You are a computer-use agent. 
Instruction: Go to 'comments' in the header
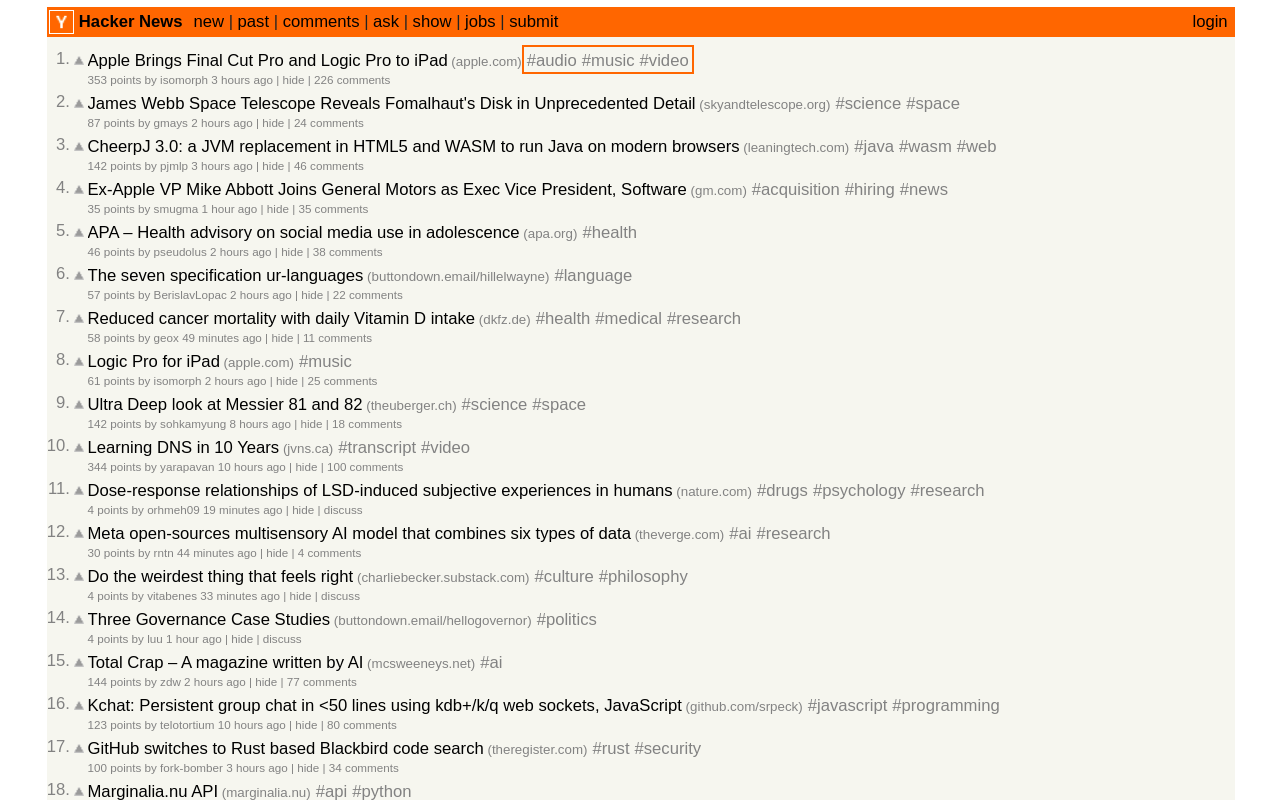point(321,22)
